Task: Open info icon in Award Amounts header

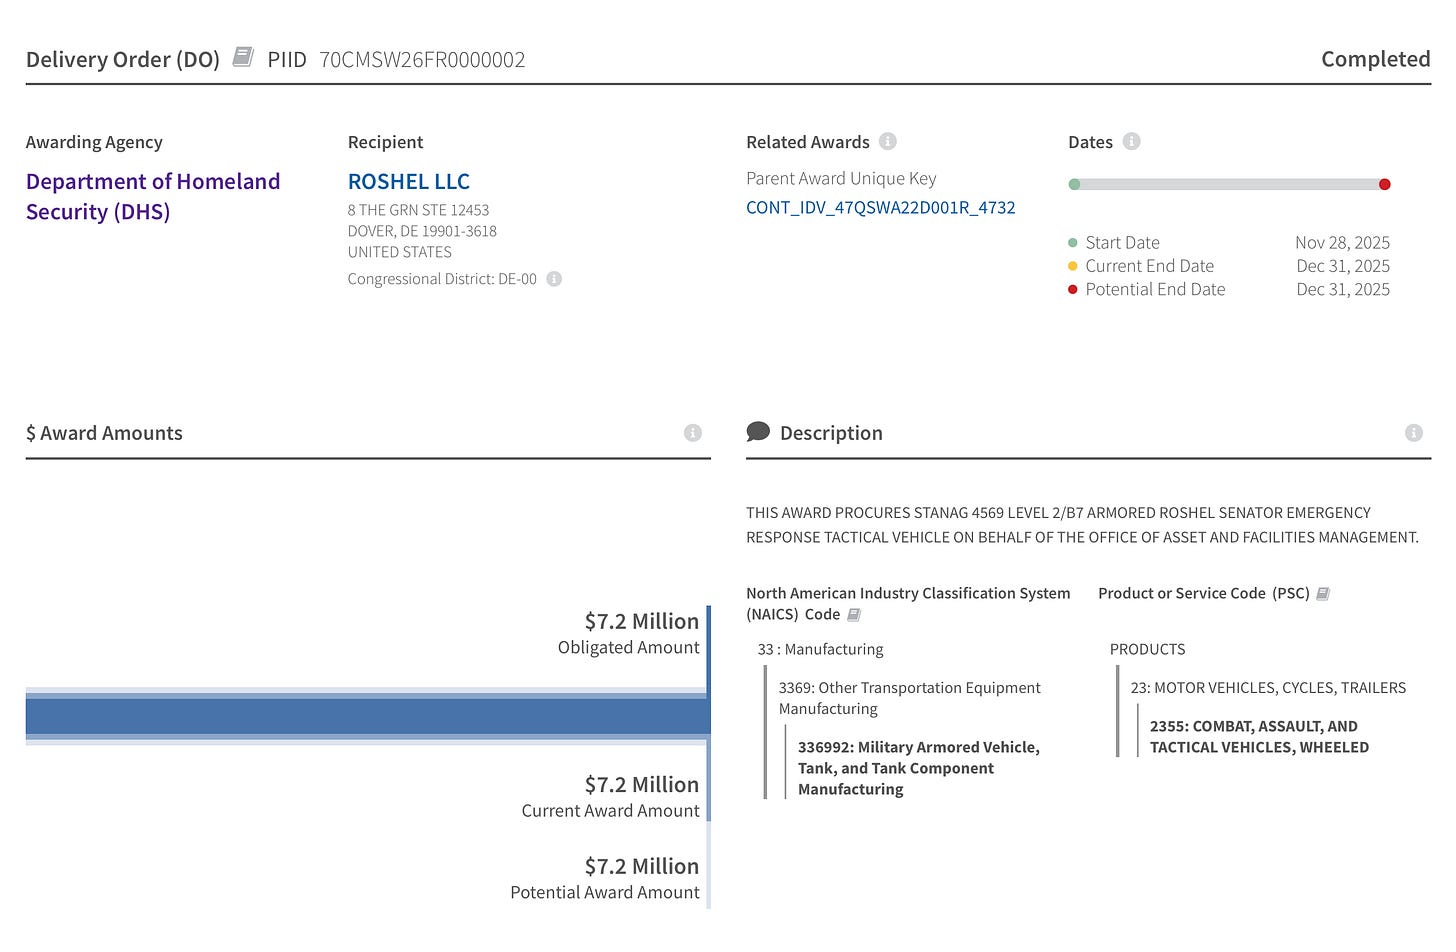Action: (x=693, y=433)
